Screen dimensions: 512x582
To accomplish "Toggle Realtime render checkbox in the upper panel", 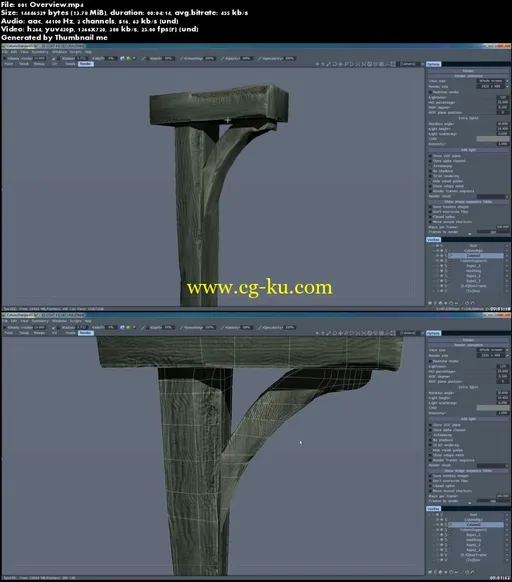I will 430,92.
